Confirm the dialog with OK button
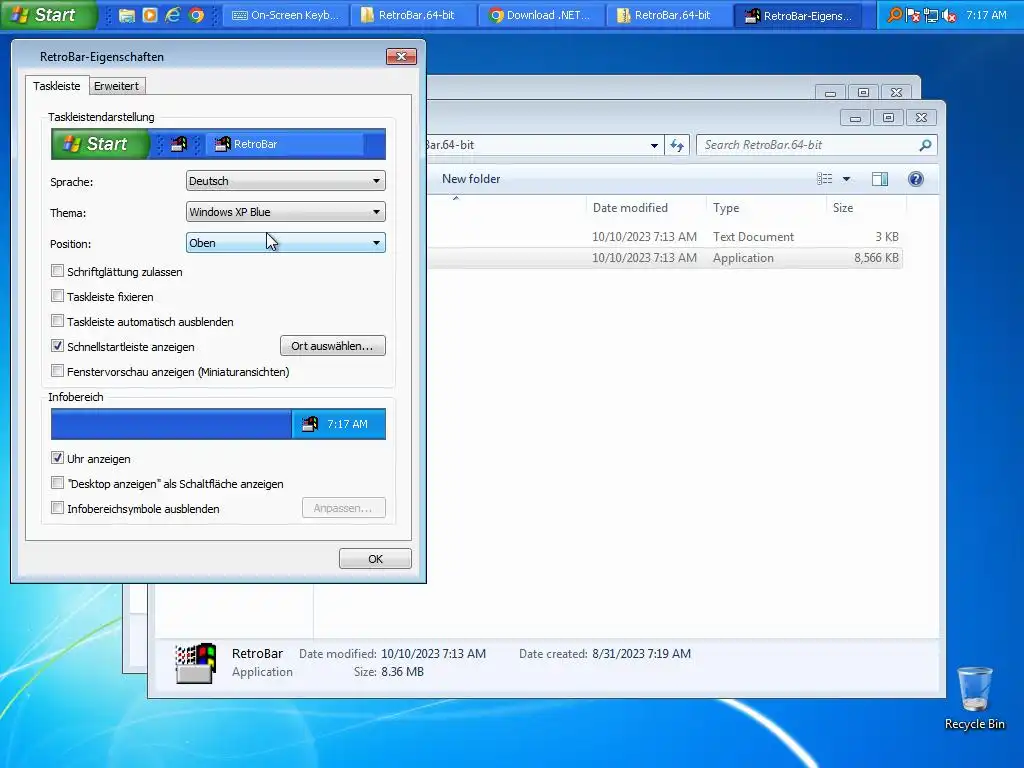 375,558
